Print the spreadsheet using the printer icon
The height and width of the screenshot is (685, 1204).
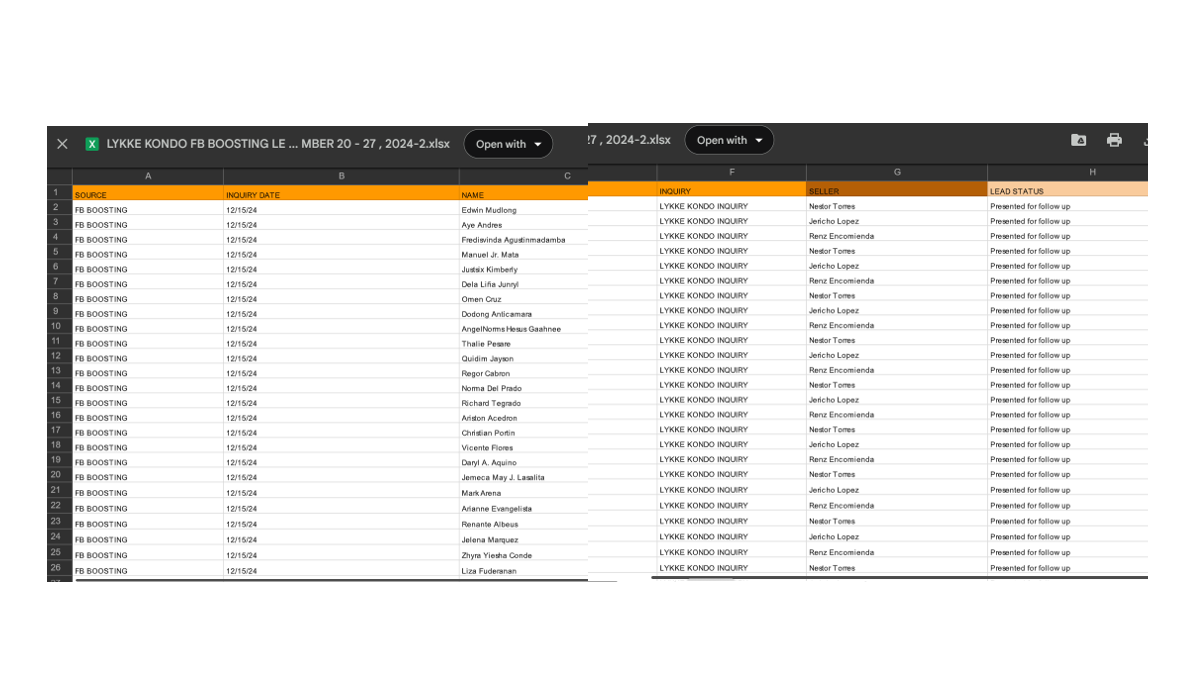[1114, 140]
